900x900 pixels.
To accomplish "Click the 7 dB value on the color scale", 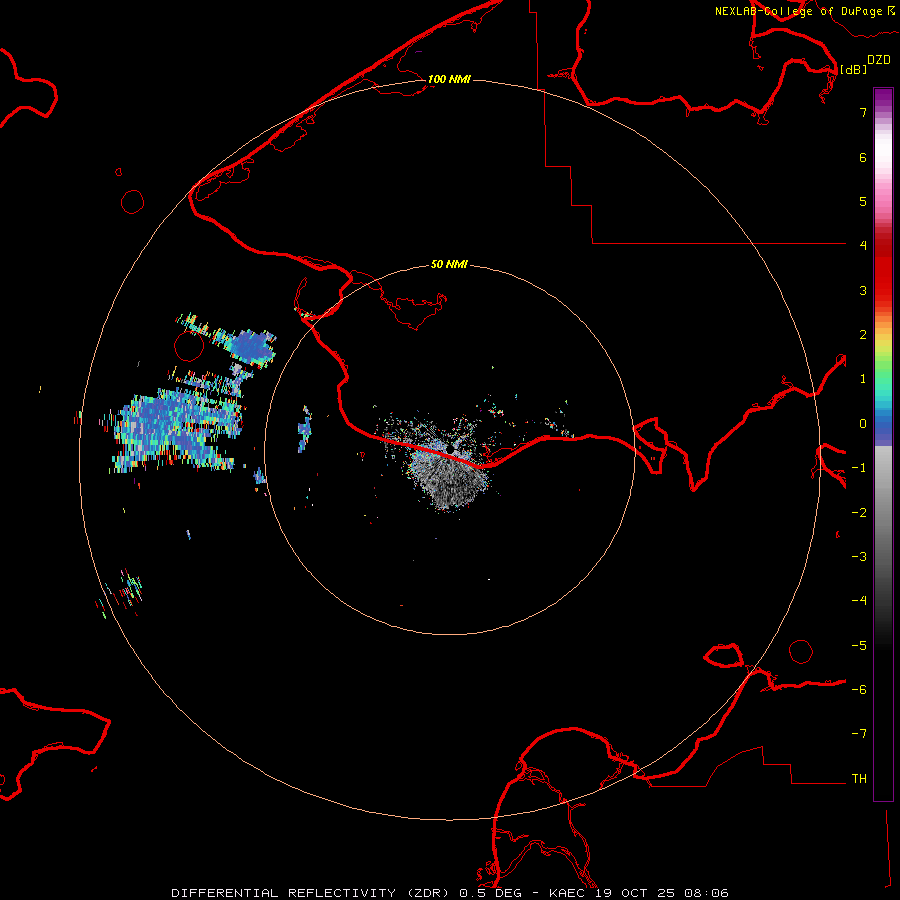I will pos(863,112).
